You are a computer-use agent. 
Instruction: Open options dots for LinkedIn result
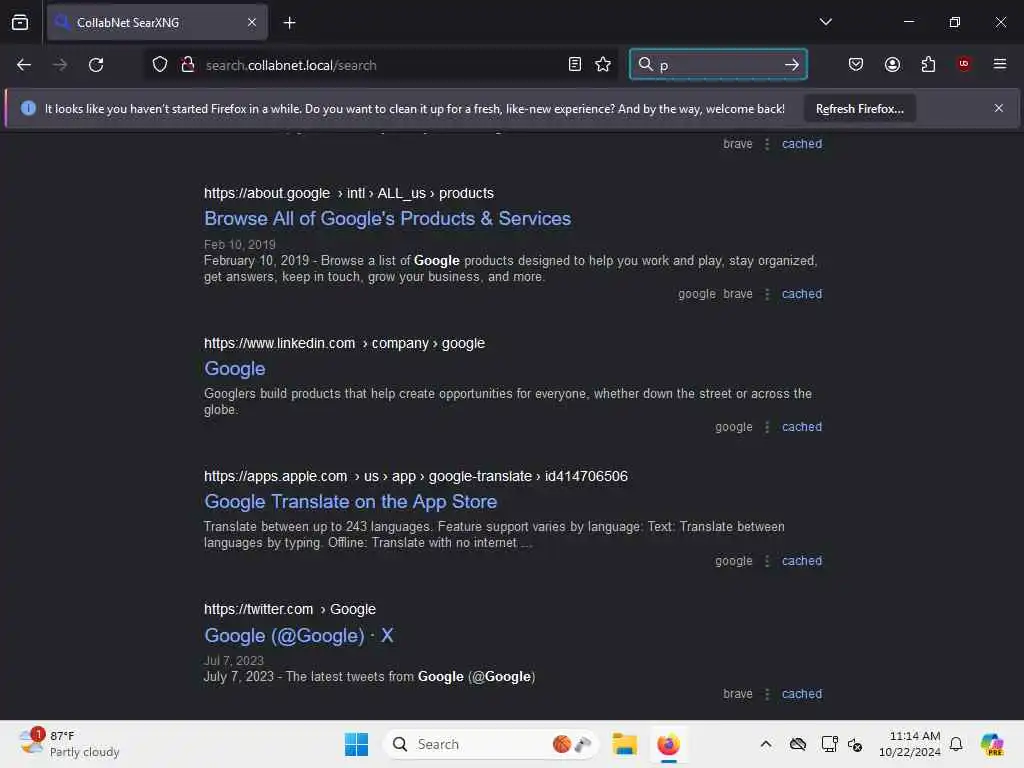tap(767, 427)
